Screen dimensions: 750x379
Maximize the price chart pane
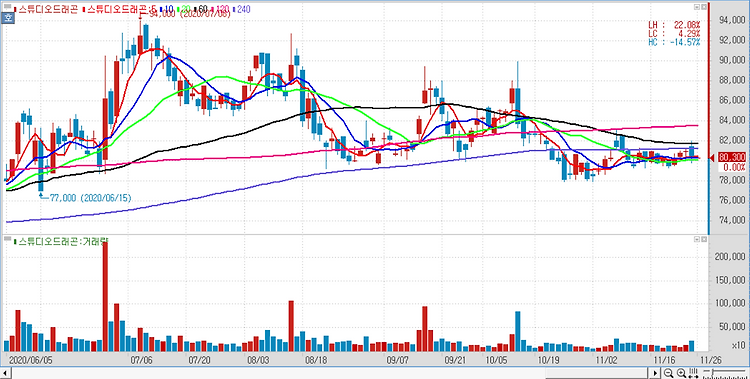coord(696,7)
